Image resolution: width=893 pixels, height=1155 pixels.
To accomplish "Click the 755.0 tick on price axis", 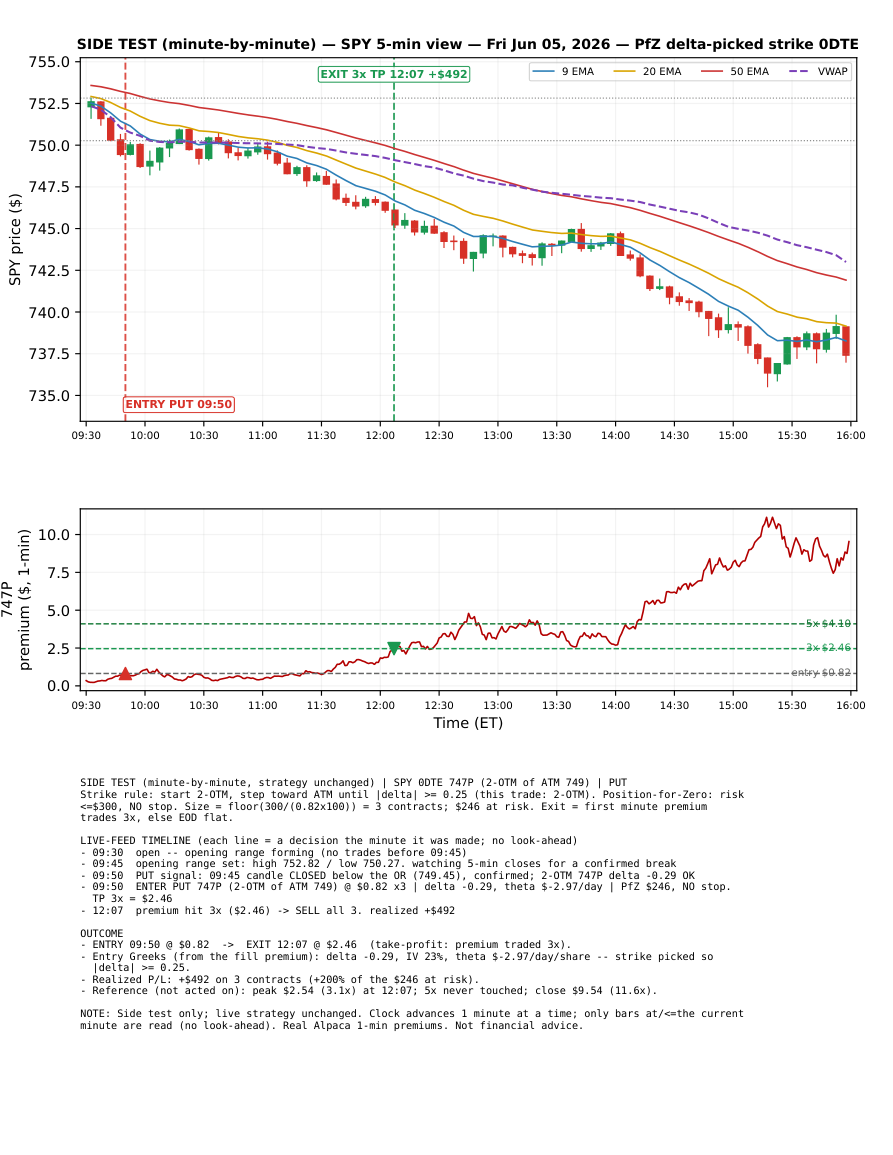I will (x=49, y=62).
